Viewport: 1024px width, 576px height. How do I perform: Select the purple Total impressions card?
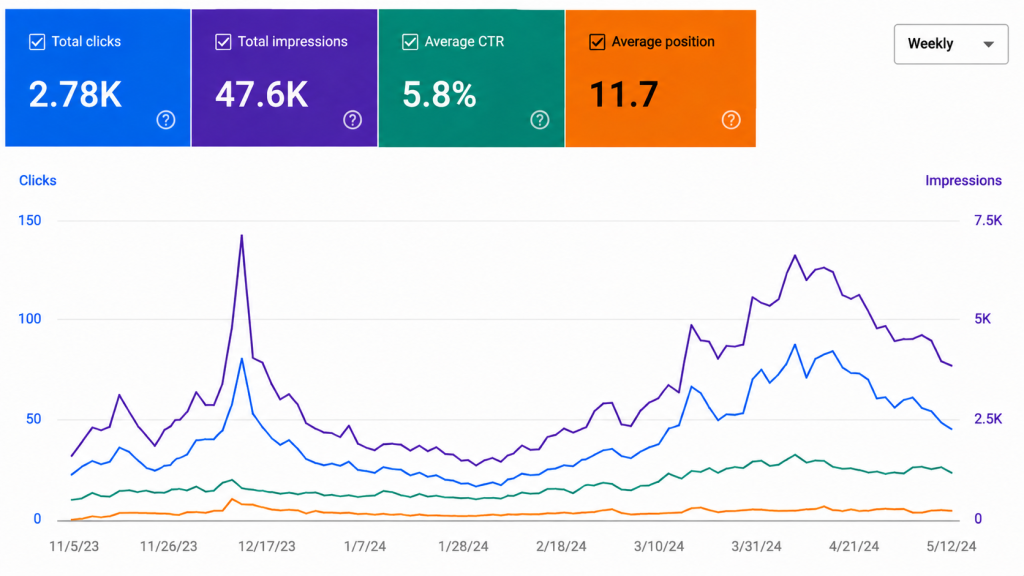click(284, 78)
